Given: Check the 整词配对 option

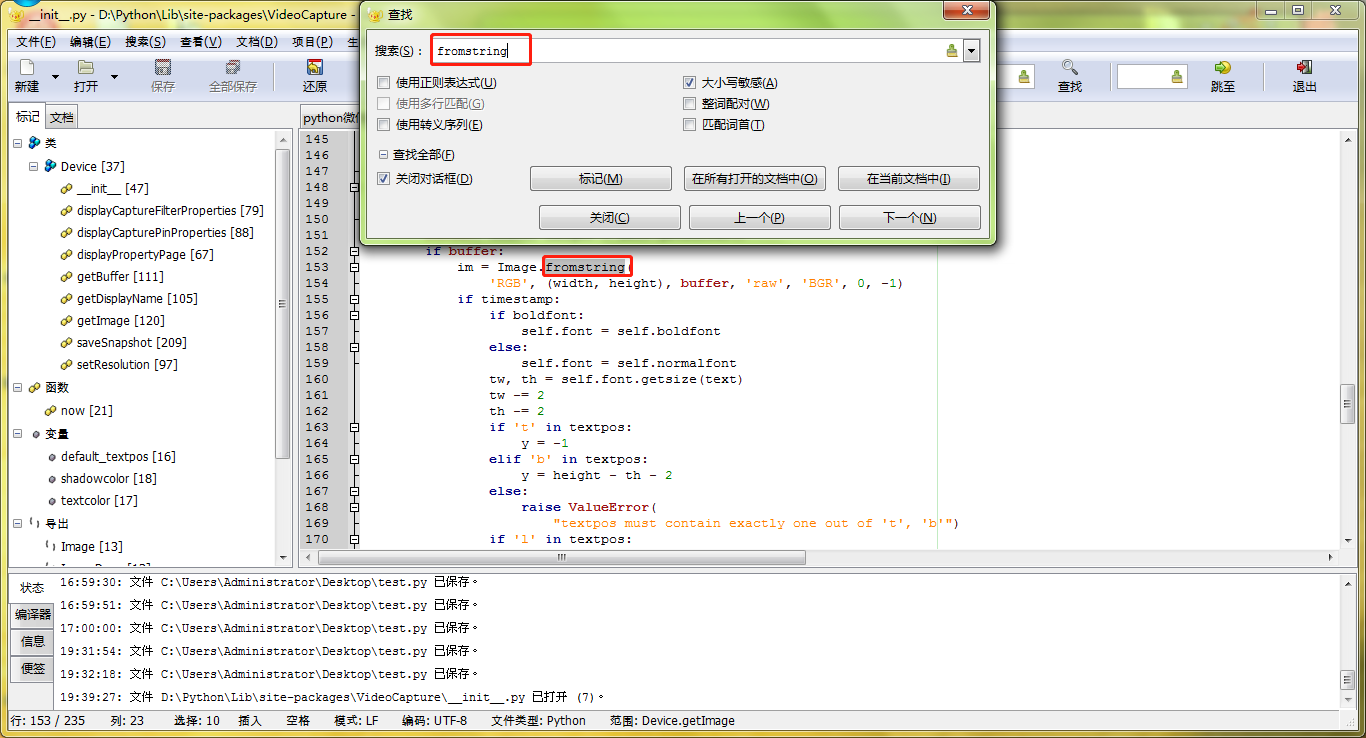Looking at the screenshot, I should tap(690, 104).
